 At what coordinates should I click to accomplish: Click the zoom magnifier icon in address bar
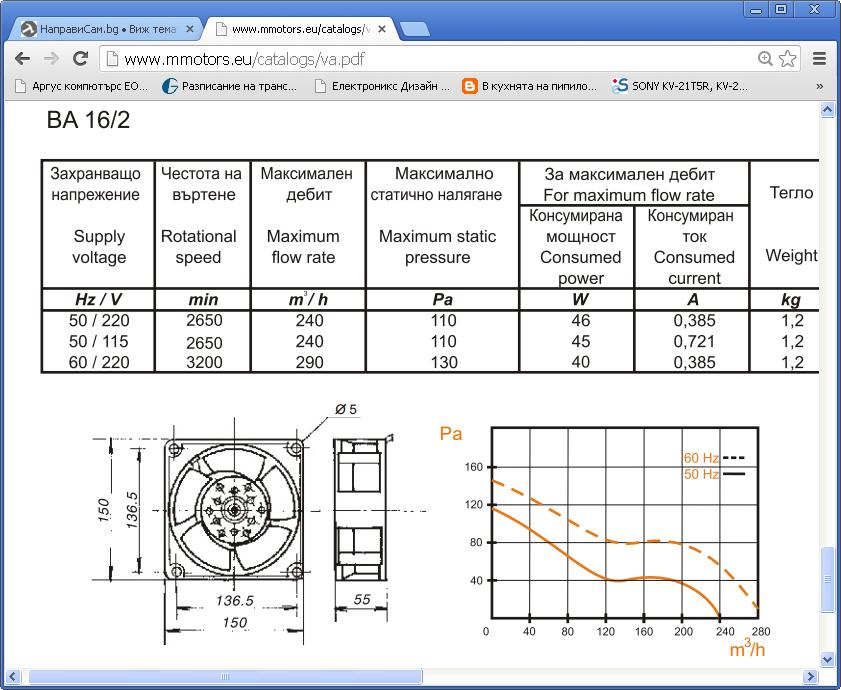click(x=765, y=59)
